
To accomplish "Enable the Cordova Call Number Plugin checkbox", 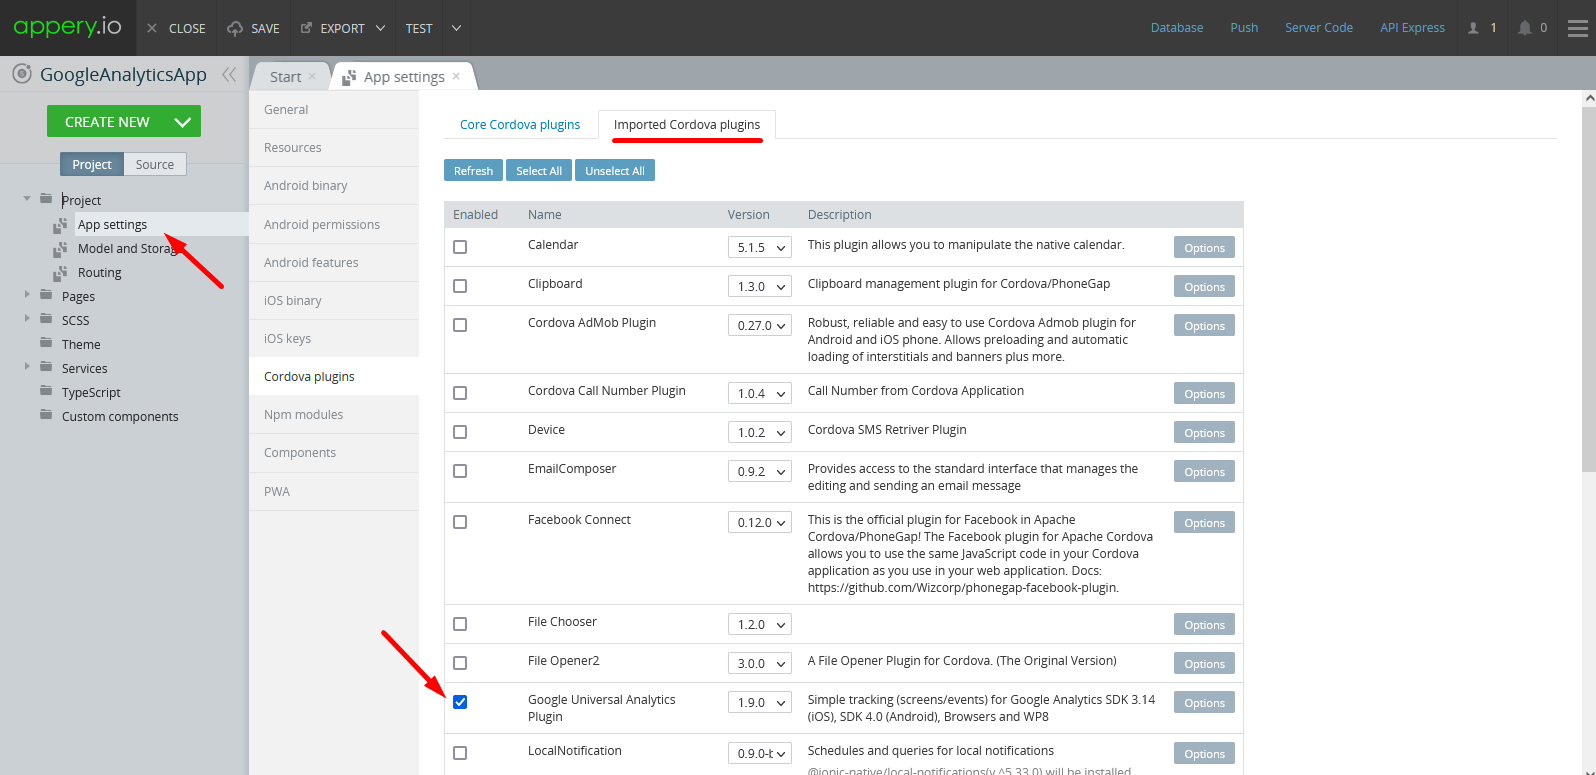I will tap(460, 393).
